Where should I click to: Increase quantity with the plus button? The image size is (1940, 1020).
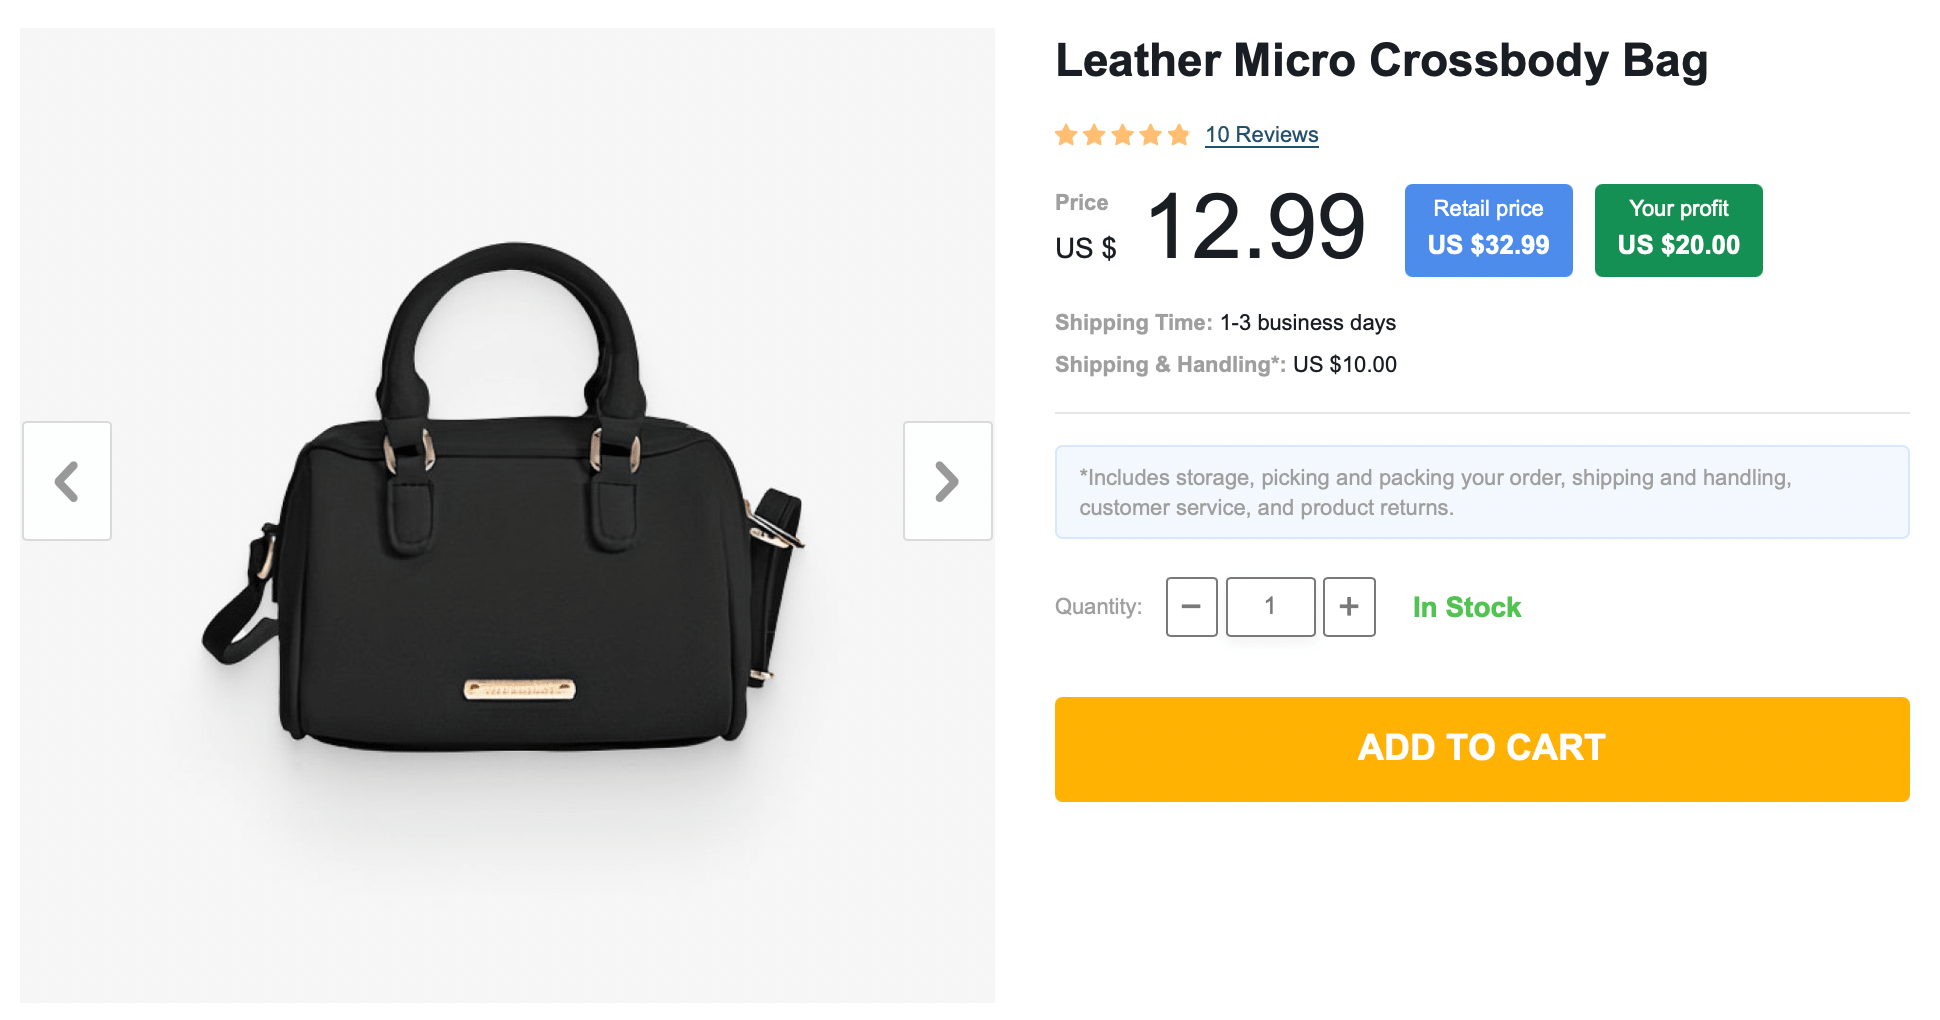[1349, 607]
